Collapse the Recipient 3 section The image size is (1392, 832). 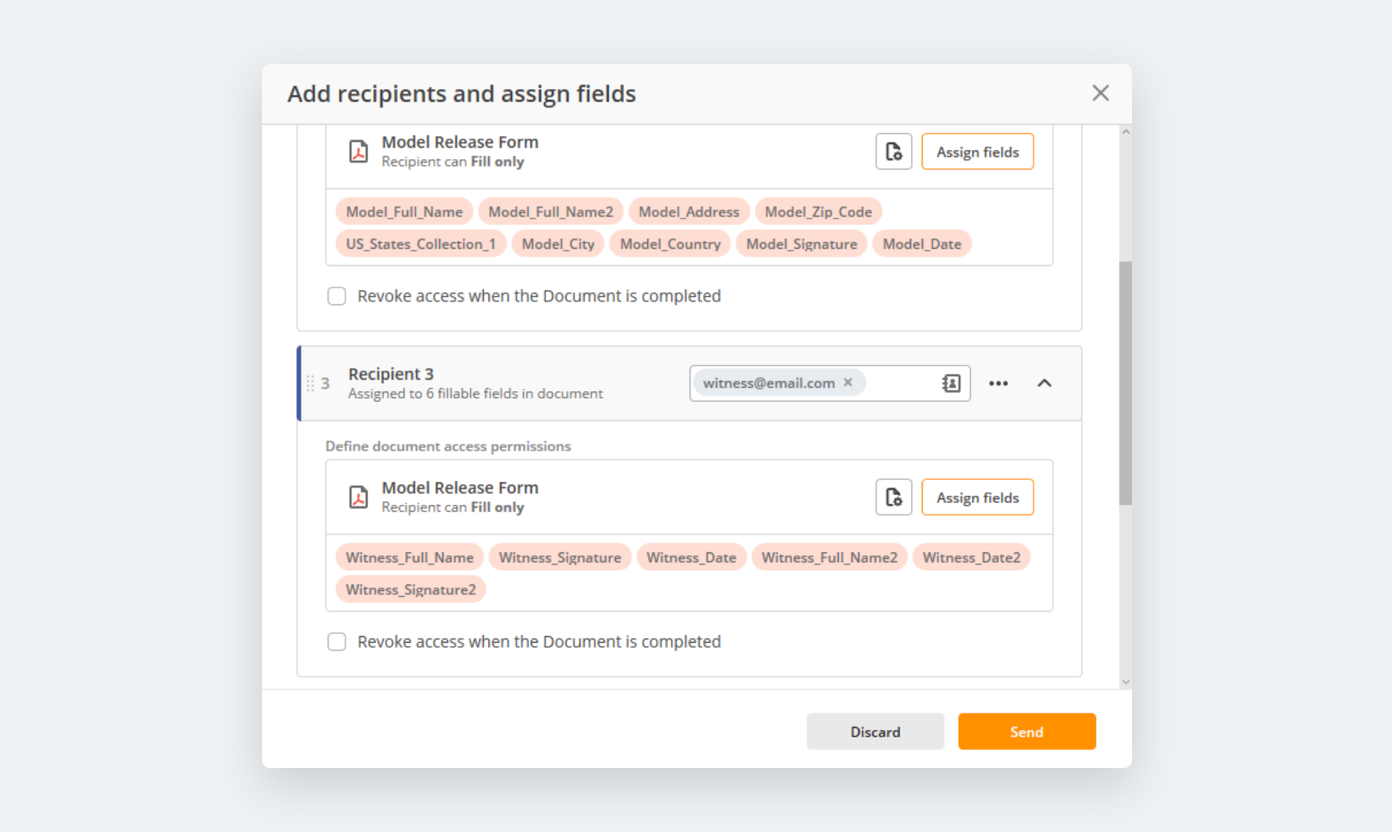pos(1044,383)
